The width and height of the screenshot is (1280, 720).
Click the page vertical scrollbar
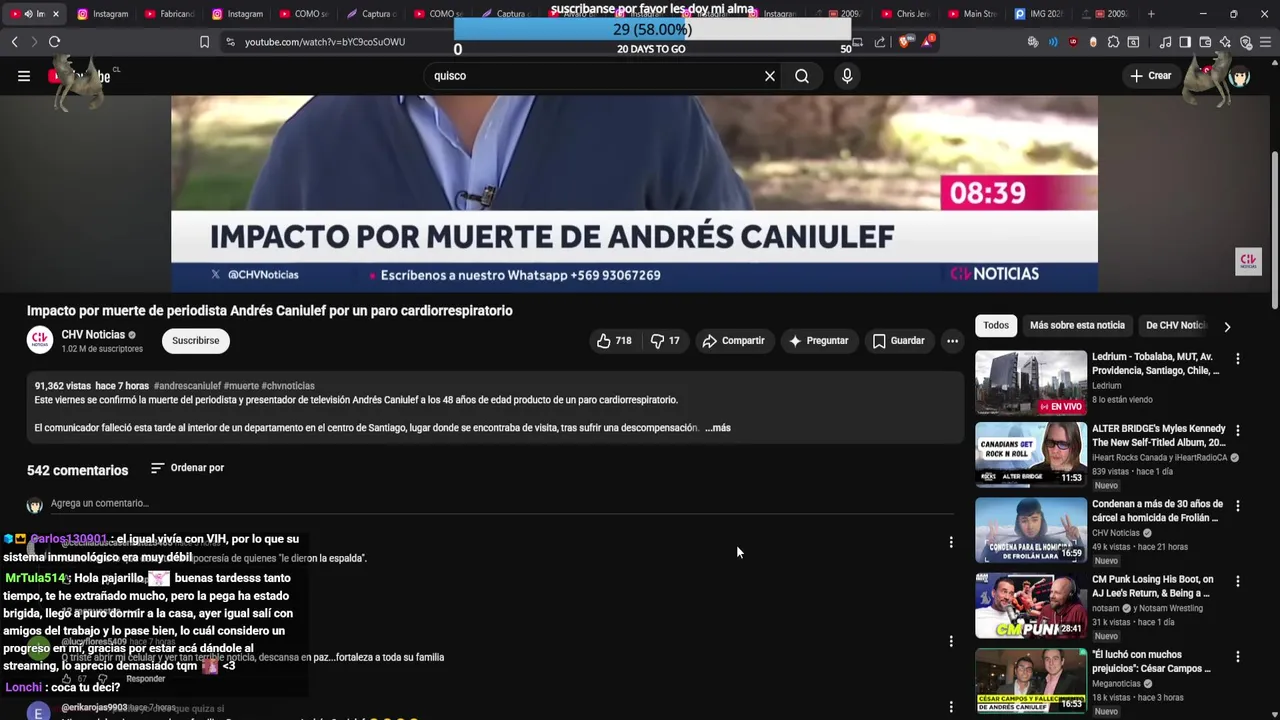[1274, 230]
